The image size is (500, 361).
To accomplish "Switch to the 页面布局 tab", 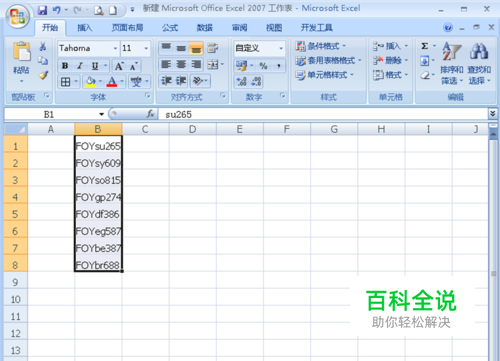I will (x=127, y=28).
